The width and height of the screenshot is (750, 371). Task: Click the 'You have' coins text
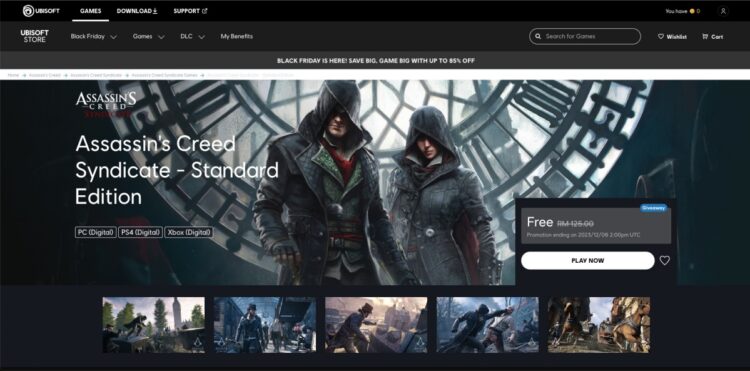click(676, 11)
